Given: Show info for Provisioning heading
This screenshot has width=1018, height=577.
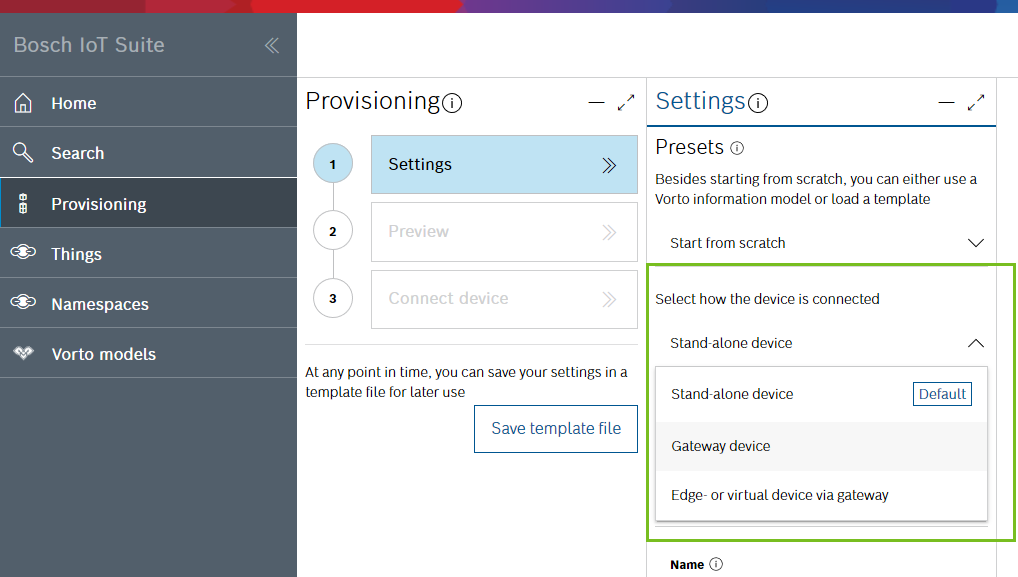Looking at the screenshot, I should (x=452, y=103).
